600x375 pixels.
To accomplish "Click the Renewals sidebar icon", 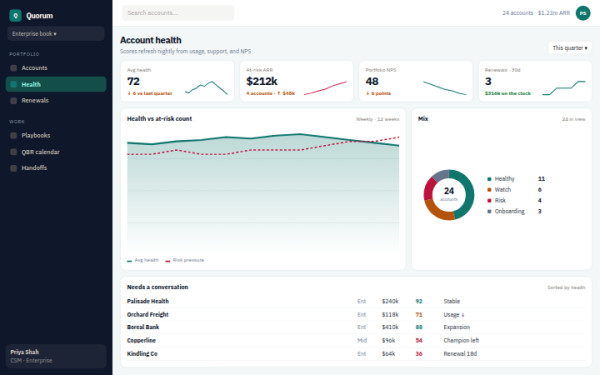I will point(14,101).
